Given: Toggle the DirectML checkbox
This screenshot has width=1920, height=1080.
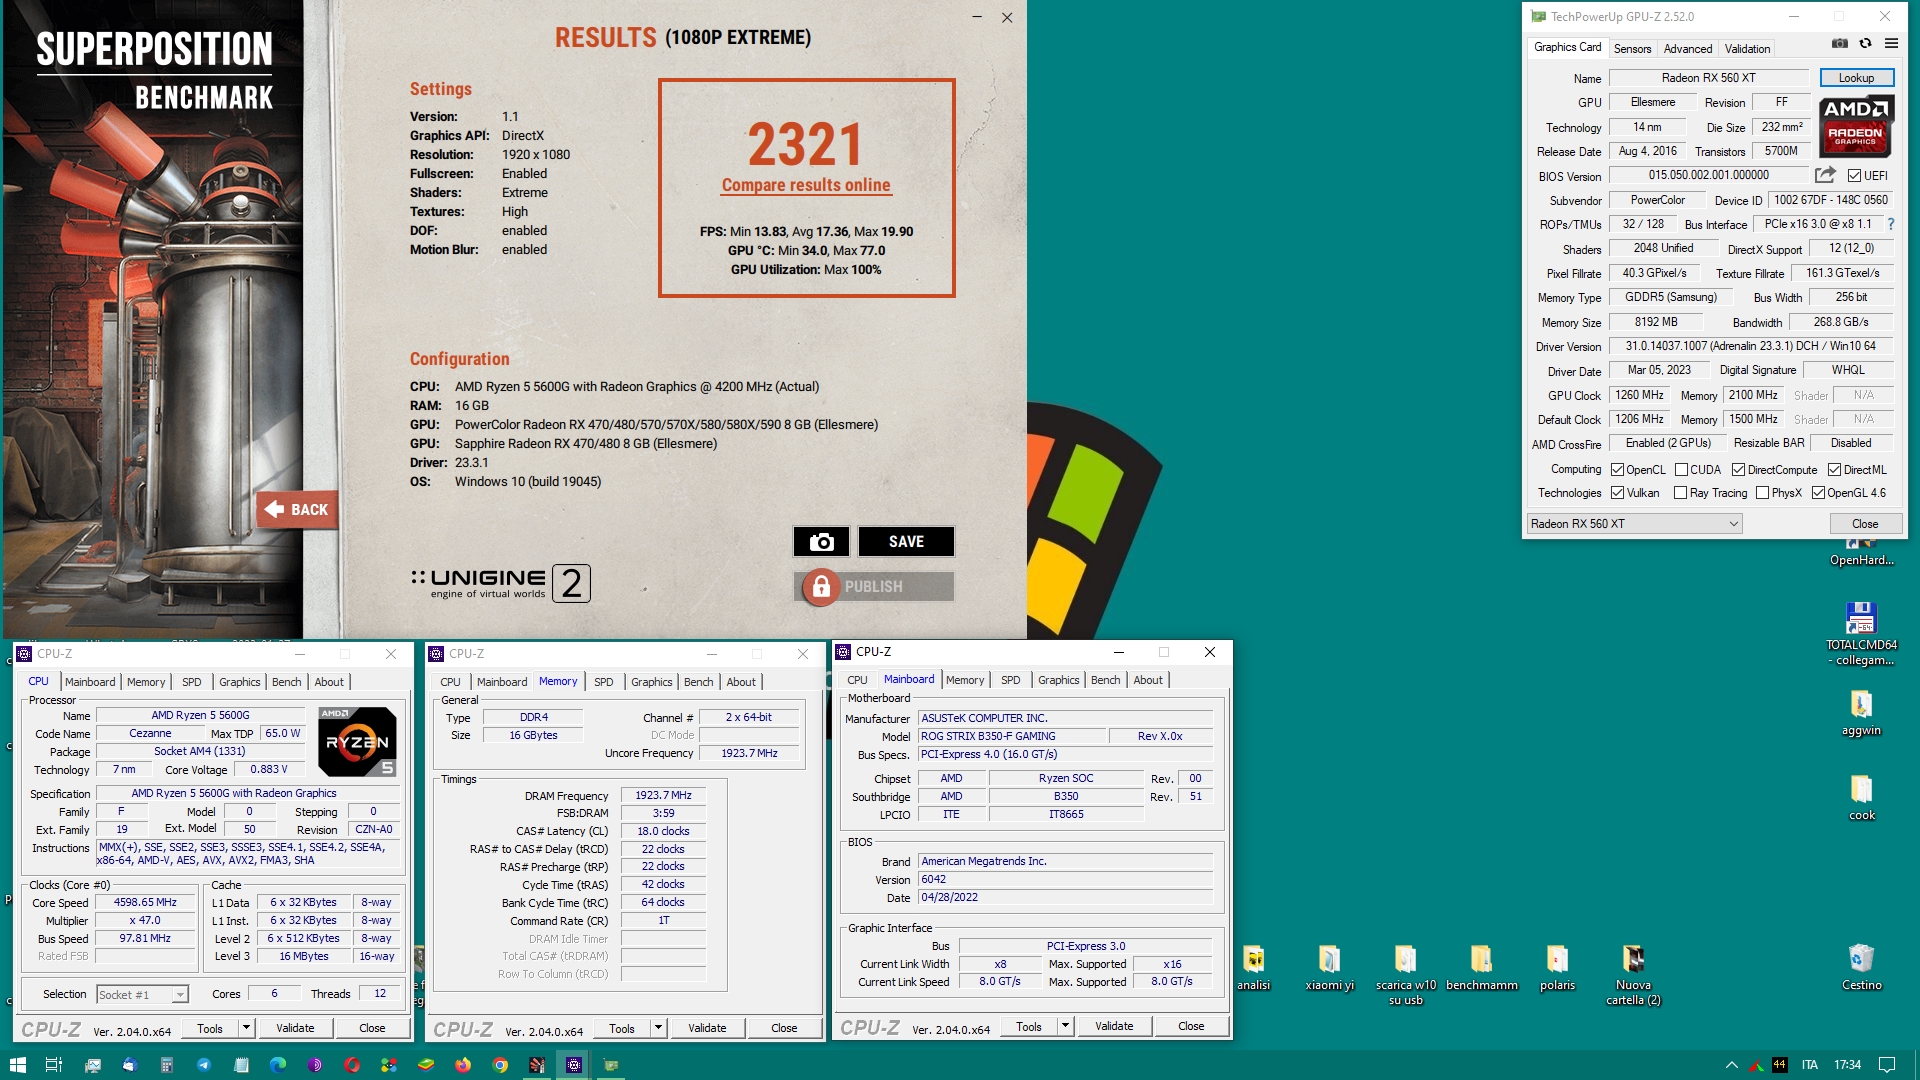Looking at the screenshot, I should (x=1834, y=470).
